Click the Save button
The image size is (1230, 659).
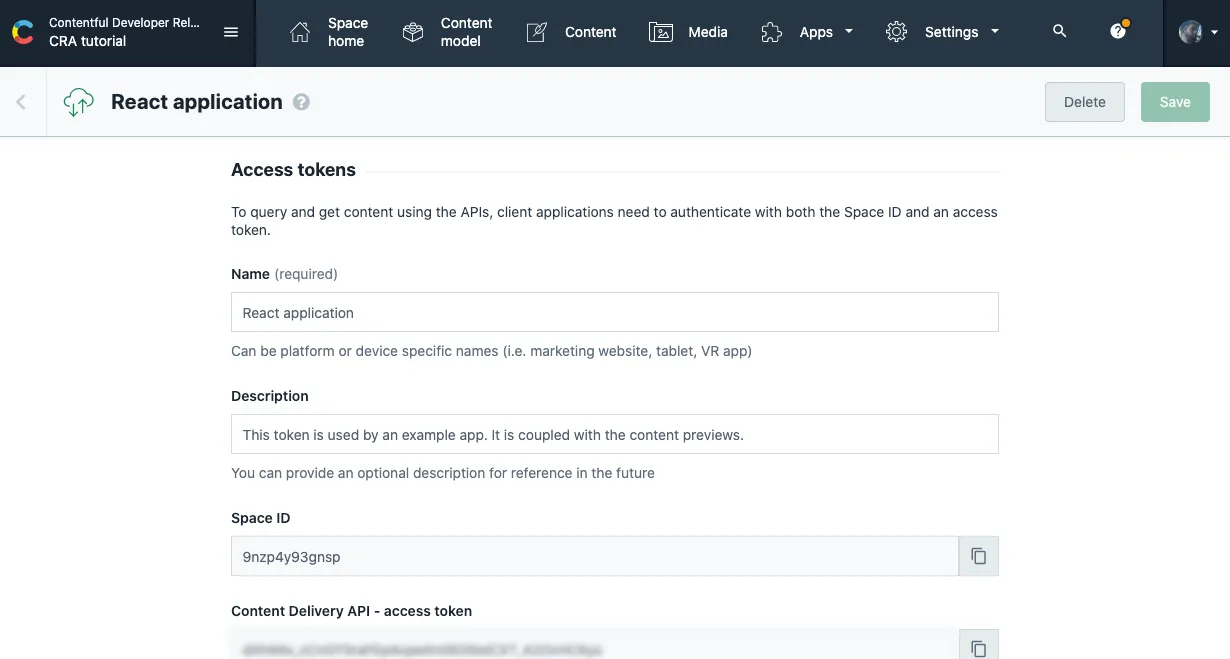(1175, 102)
